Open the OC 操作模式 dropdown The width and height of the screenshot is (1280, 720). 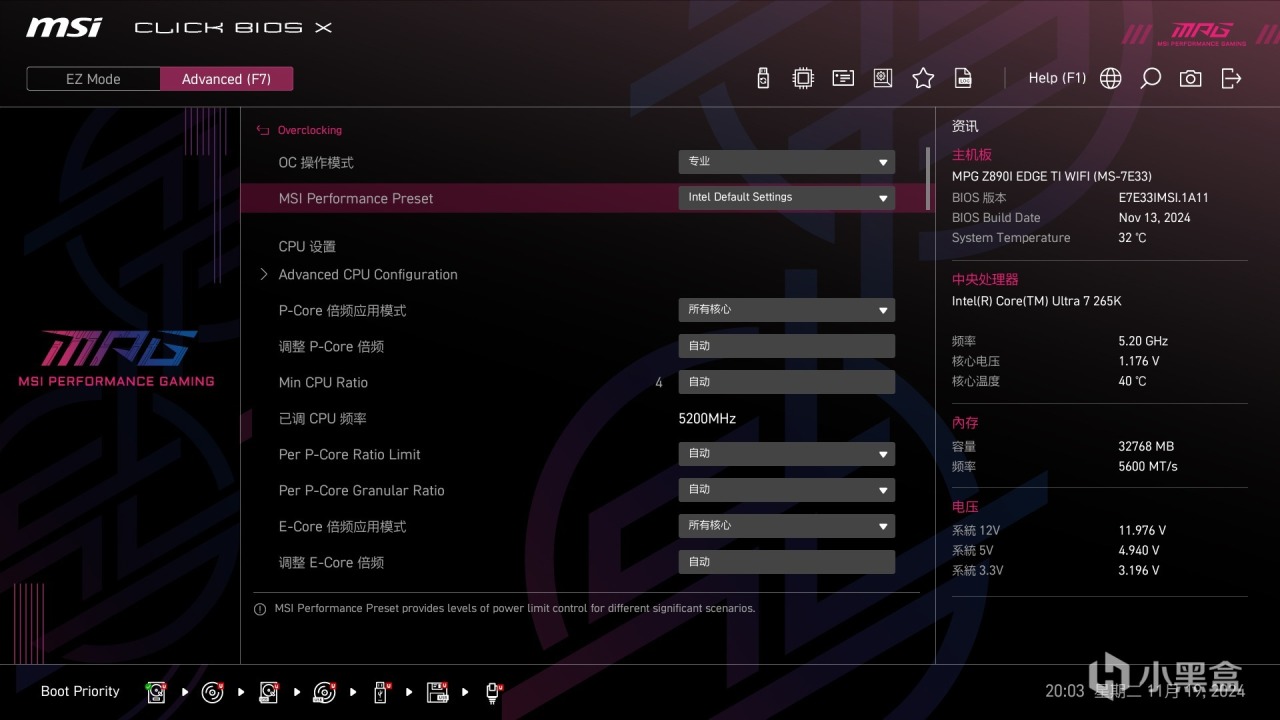[787, 162]
